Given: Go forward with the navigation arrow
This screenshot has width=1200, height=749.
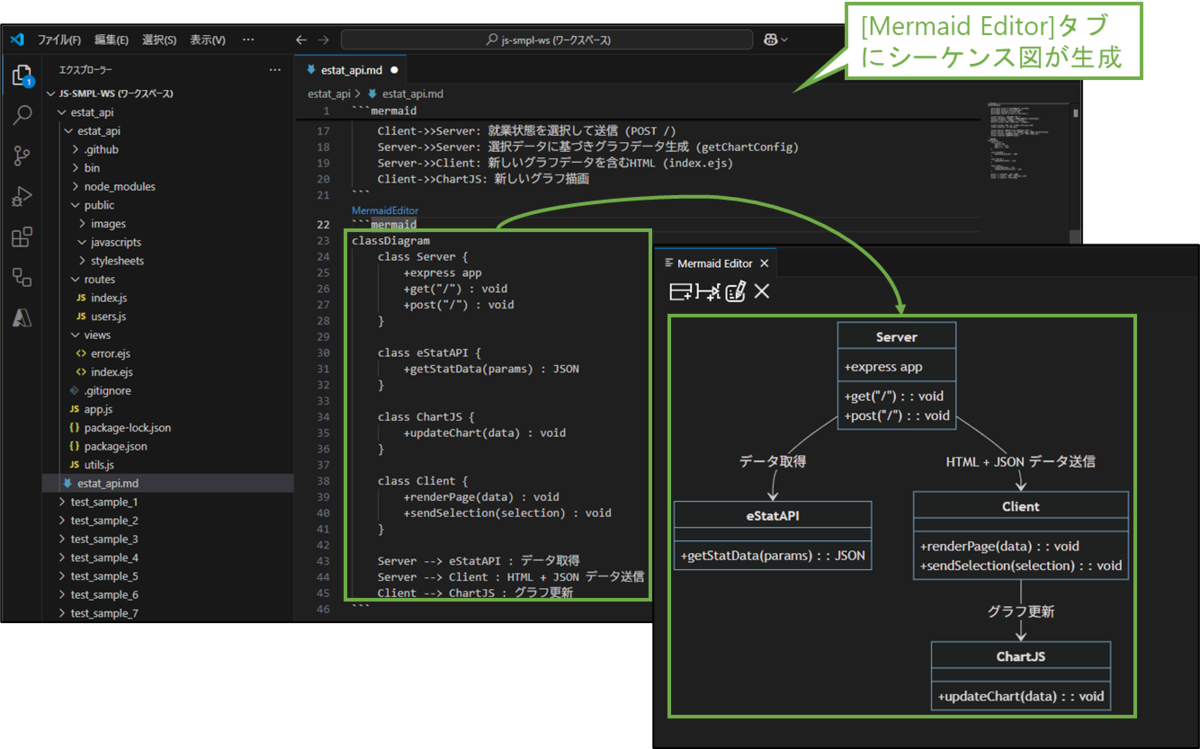Looking at the screenshot, I should click(324, 40).
